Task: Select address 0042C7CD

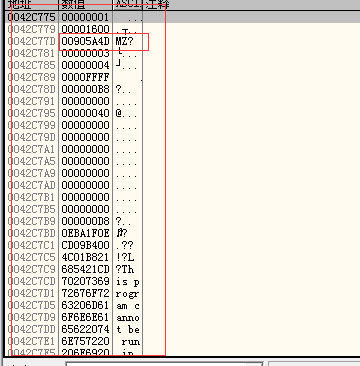Action: tap(33, 282)
